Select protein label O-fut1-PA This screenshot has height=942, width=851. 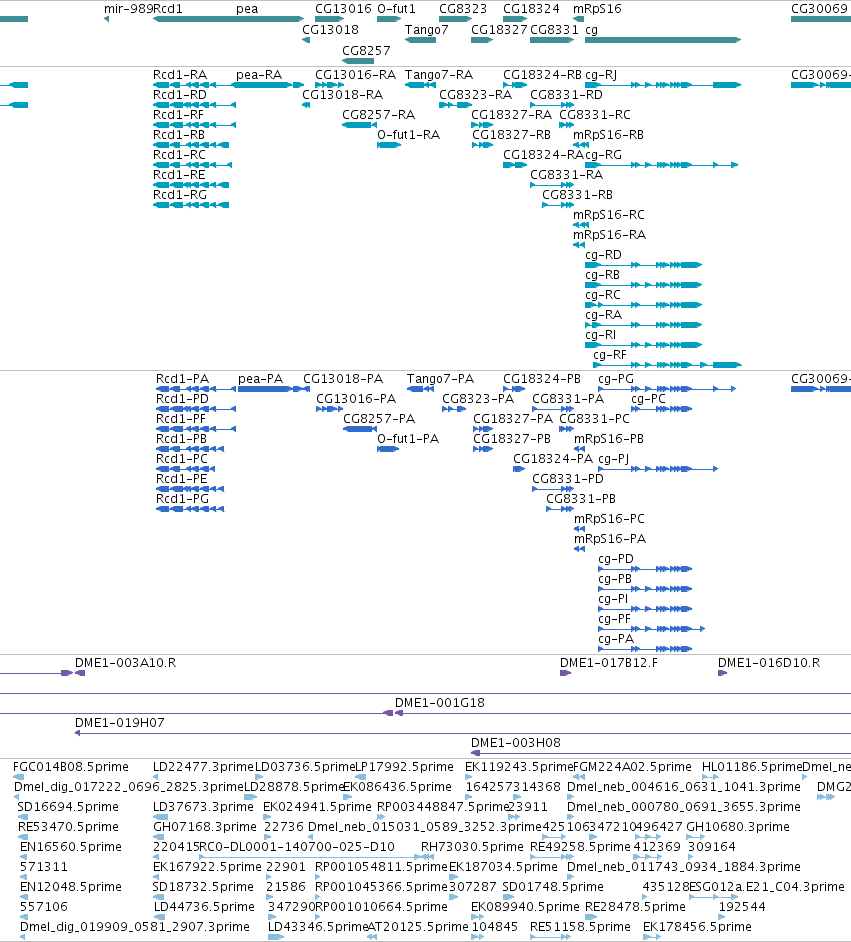[x=408, y=439]
